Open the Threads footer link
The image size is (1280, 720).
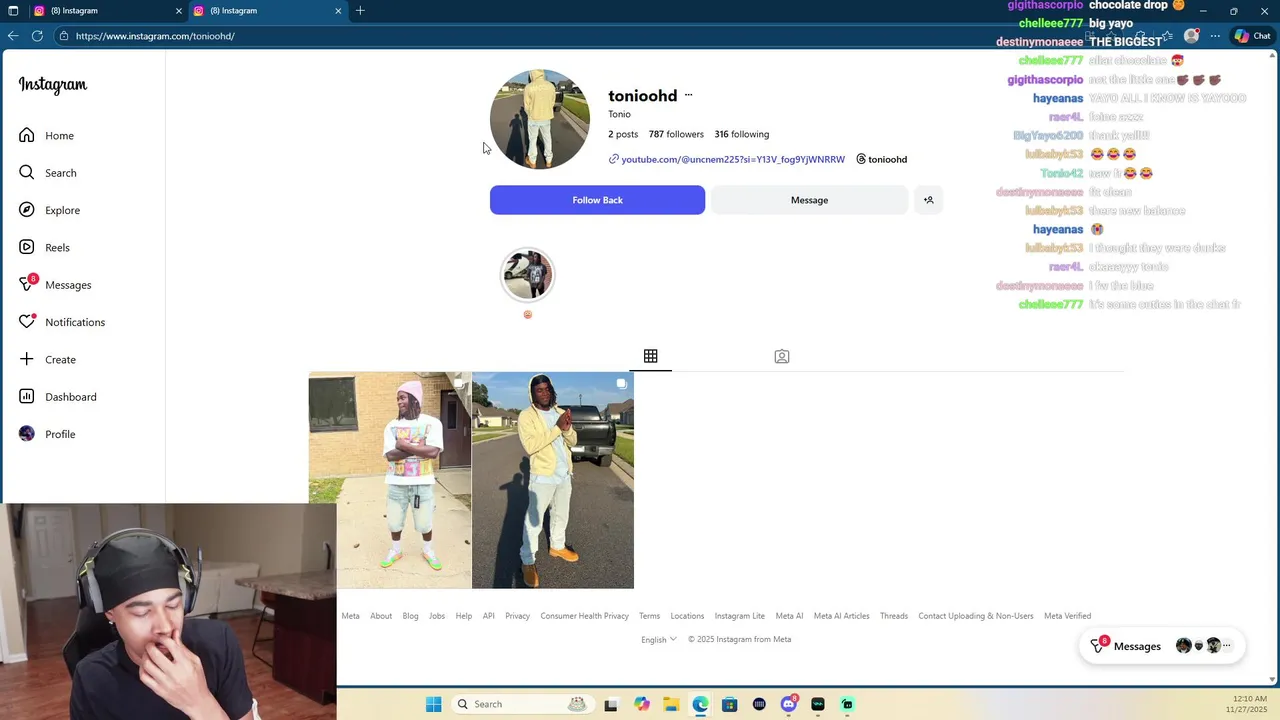894,616
